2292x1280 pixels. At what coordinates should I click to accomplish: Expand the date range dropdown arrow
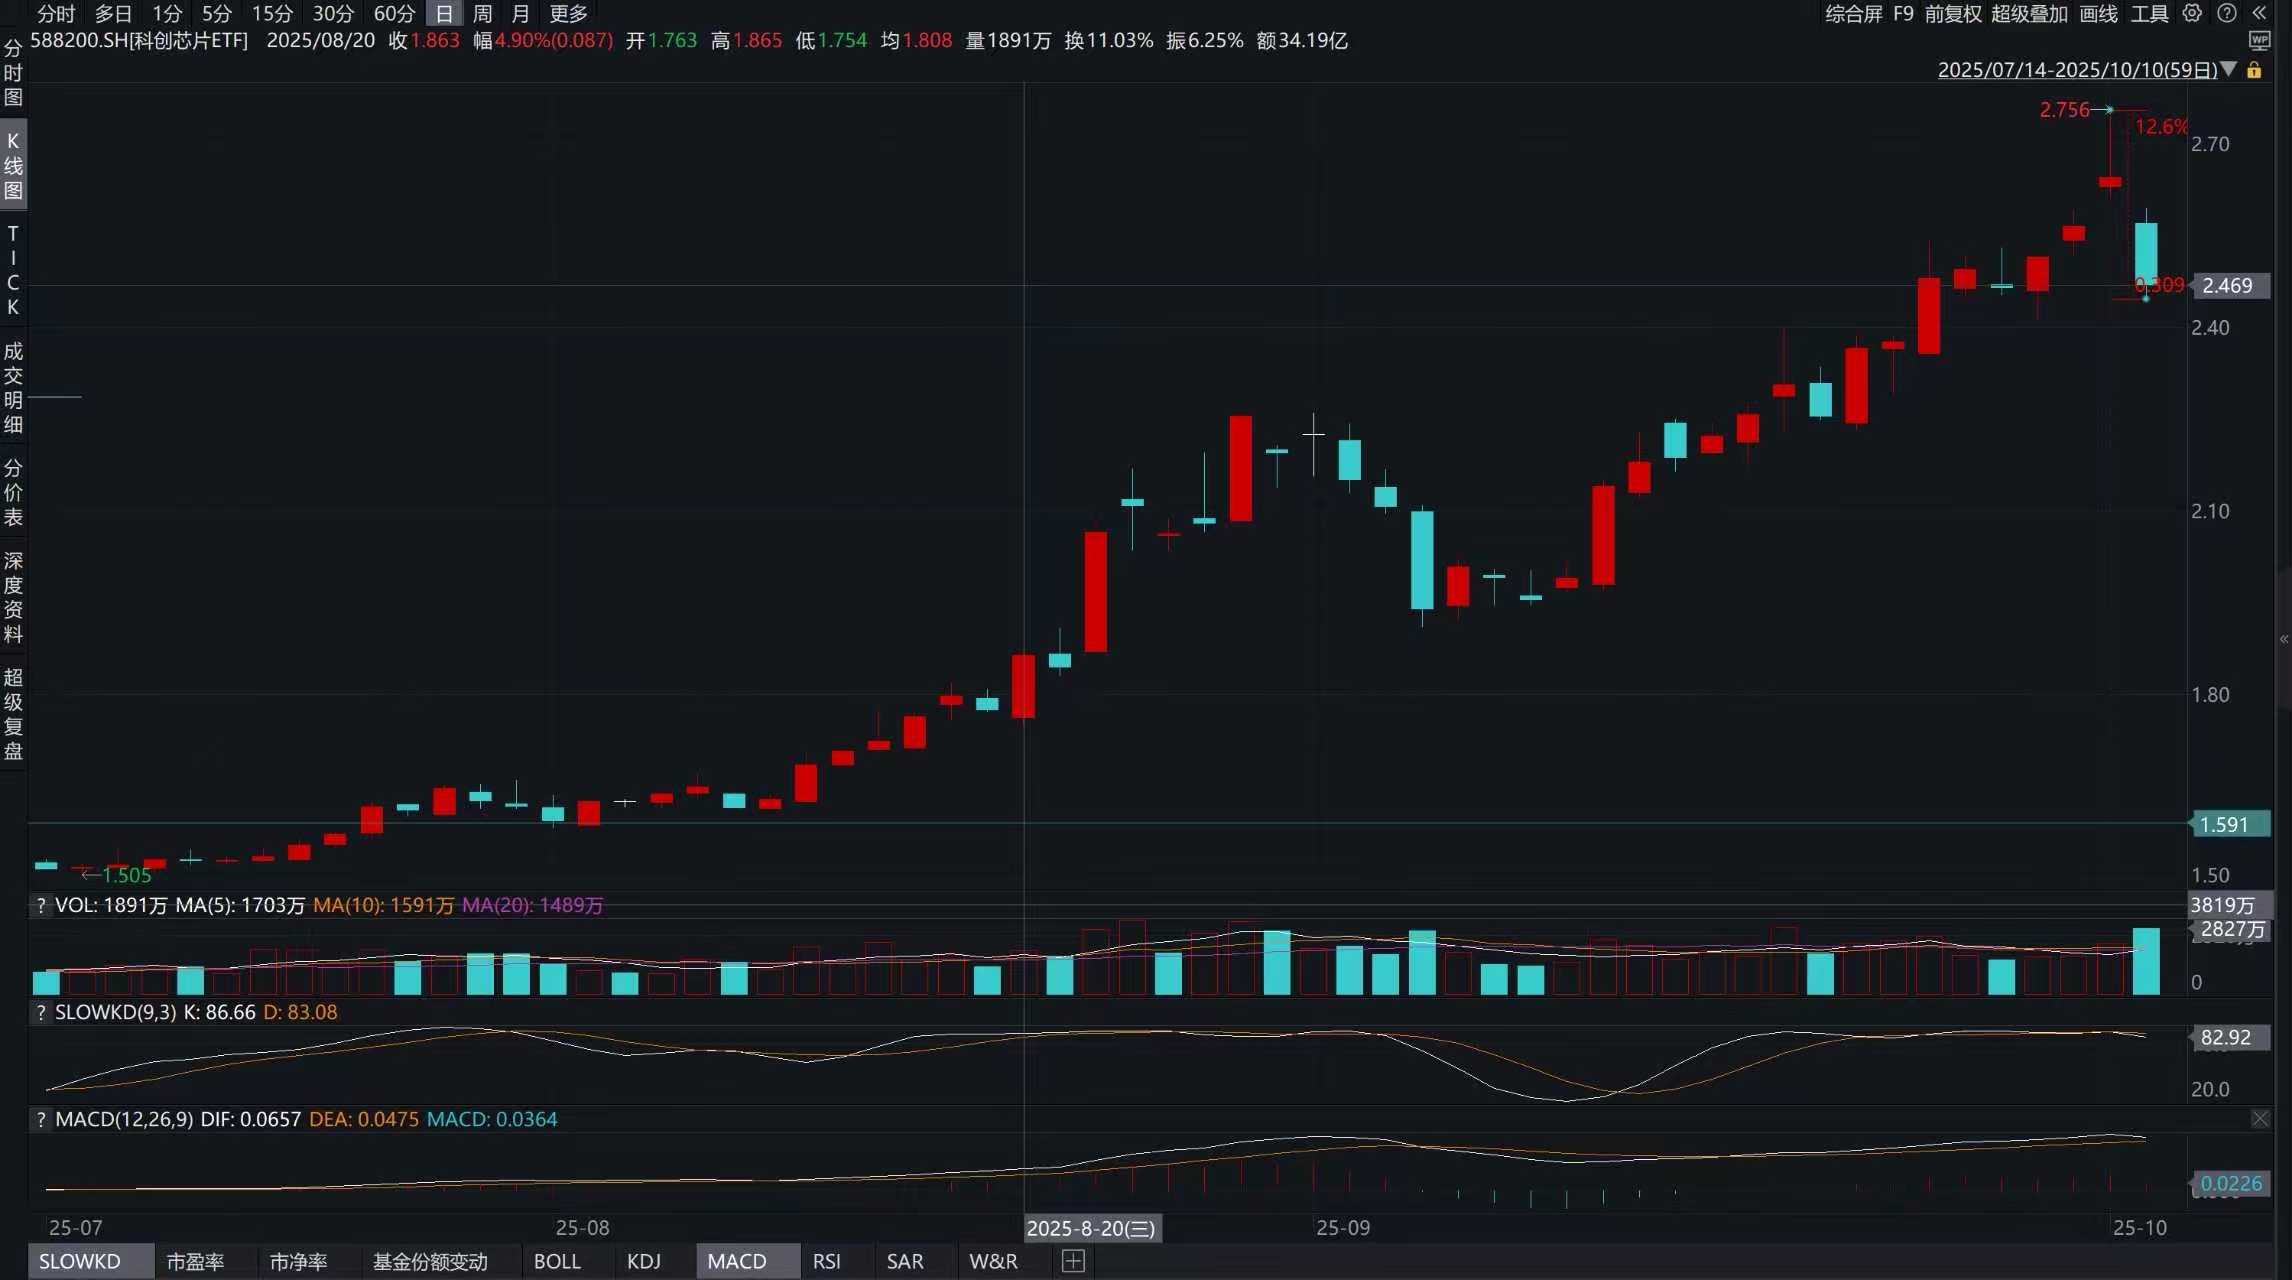click(2228, 70)
